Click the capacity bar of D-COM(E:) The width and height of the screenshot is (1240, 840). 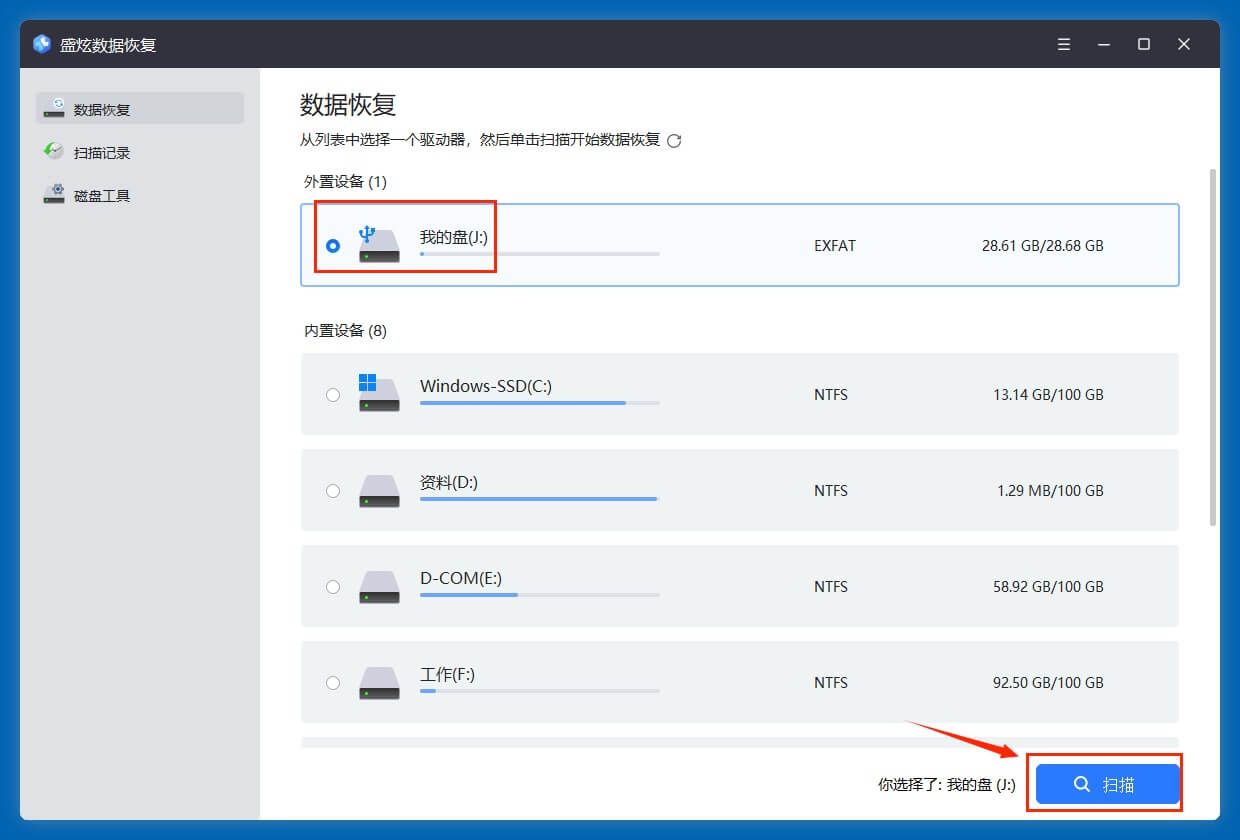click(x=539, y=594)
